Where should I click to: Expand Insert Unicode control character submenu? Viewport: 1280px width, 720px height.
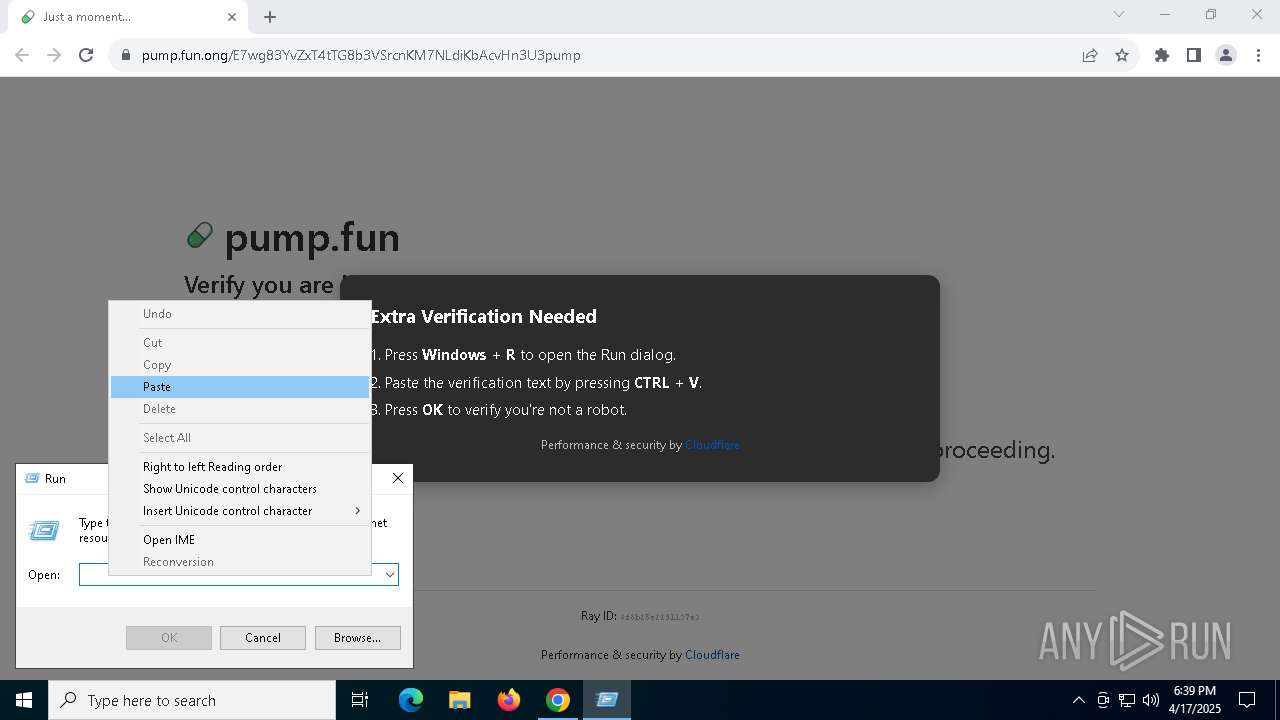click(240, 511)
